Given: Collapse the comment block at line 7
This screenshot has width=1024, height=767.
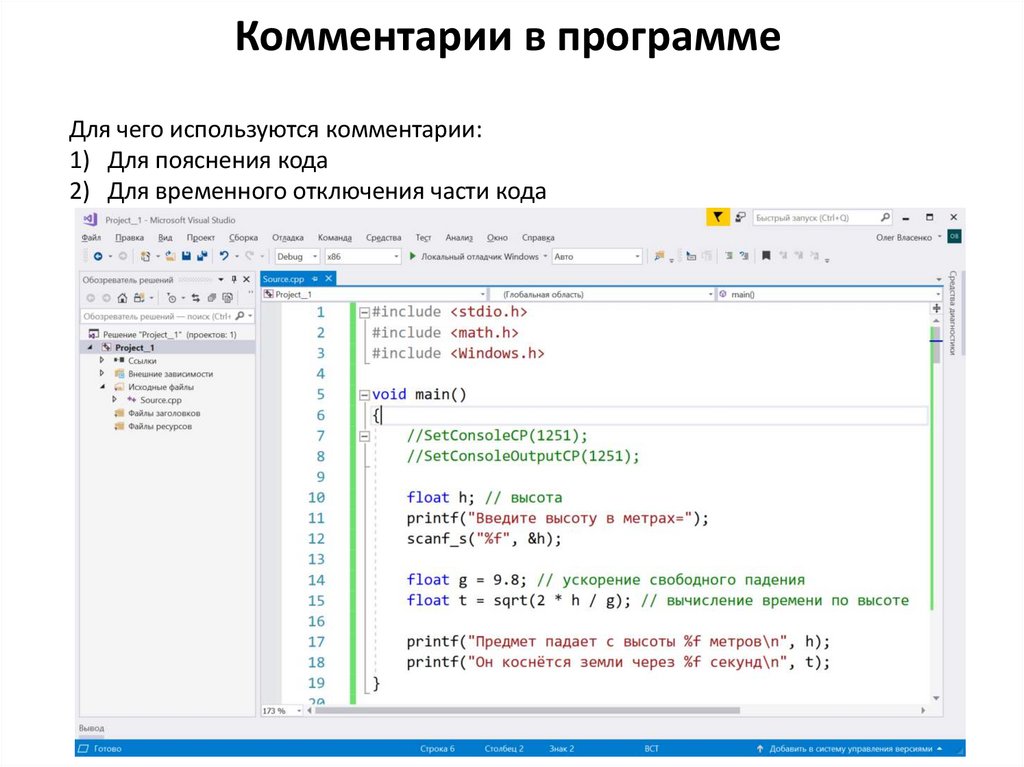Looking at the screenshot, I should pos(364,436).
